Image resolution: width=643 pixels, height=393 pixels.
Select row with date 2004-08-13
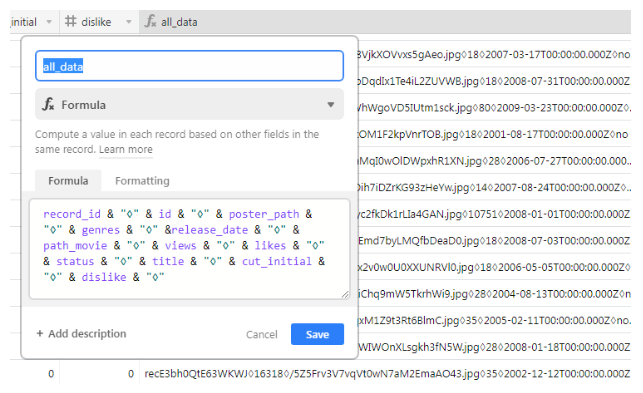494,294
